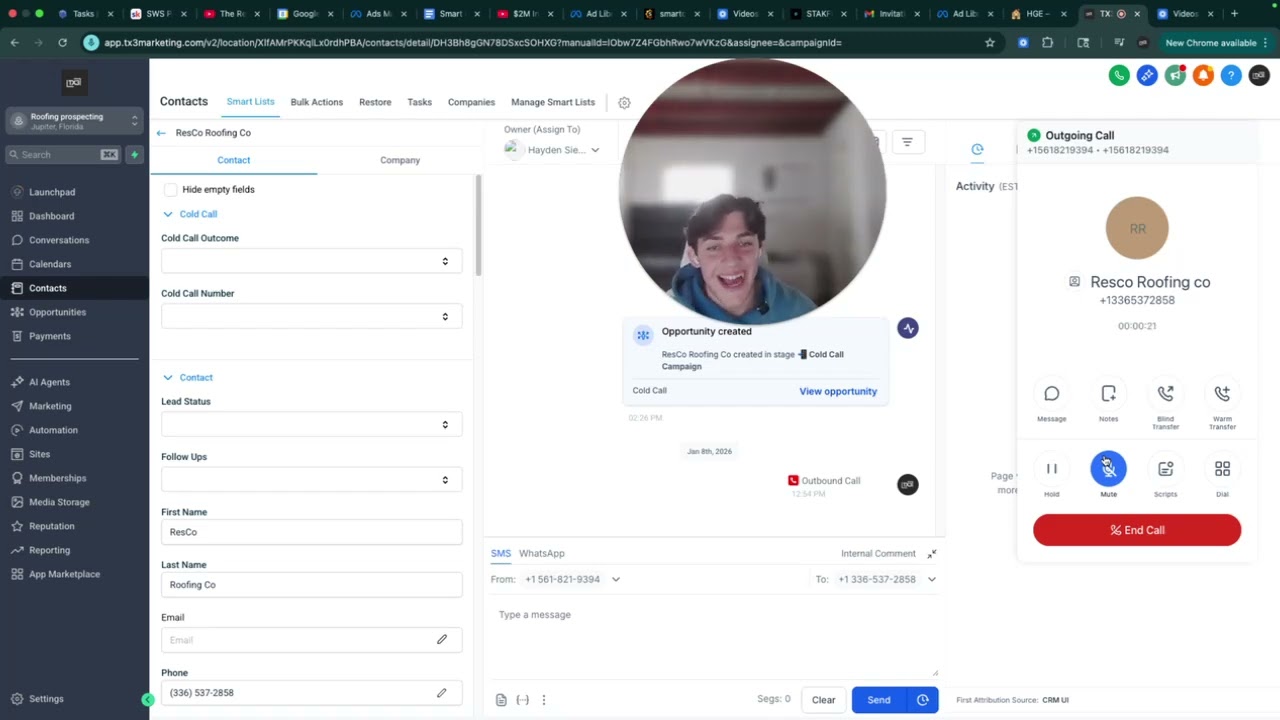Open the contacts settings gear icon
Screen dimensions: 1280x720
click(624, 102)
